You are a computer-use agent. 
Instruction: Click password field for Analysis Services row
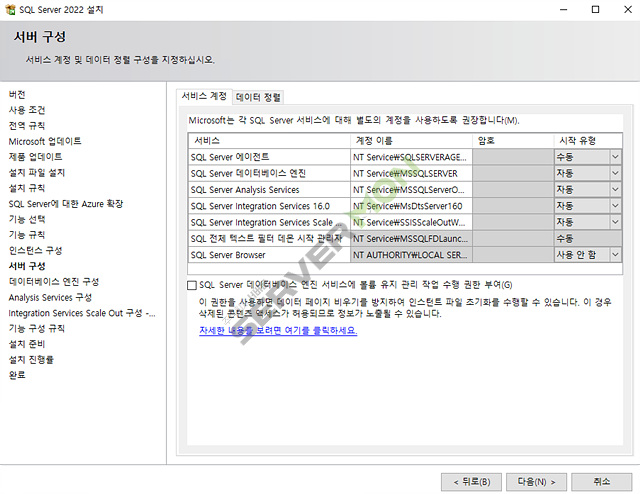click(x=513, y=190)
